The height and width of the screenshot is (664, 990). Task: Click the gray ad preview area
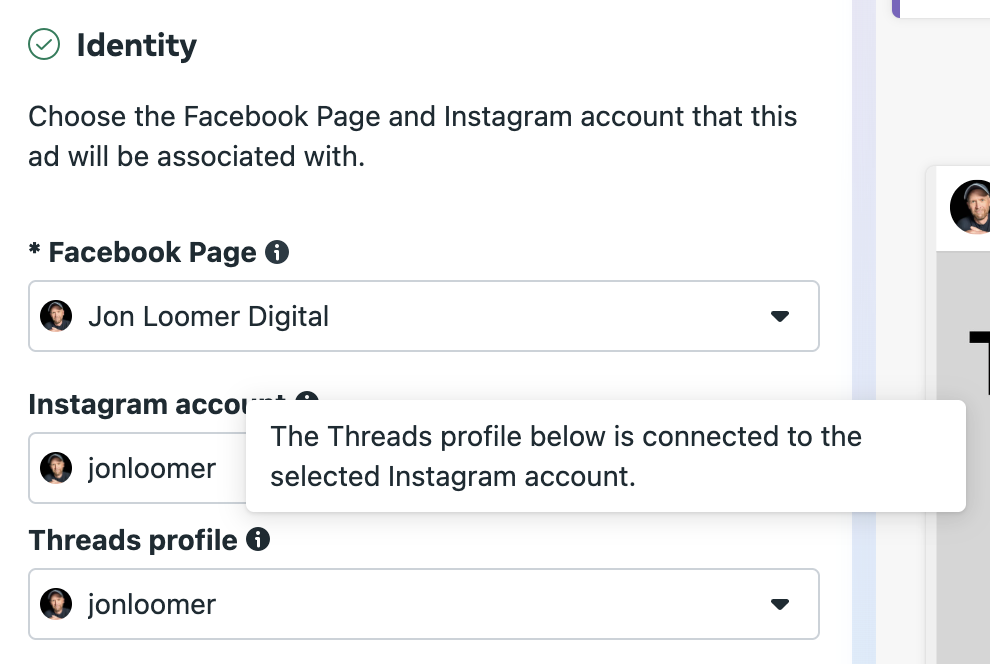point(963,458)
